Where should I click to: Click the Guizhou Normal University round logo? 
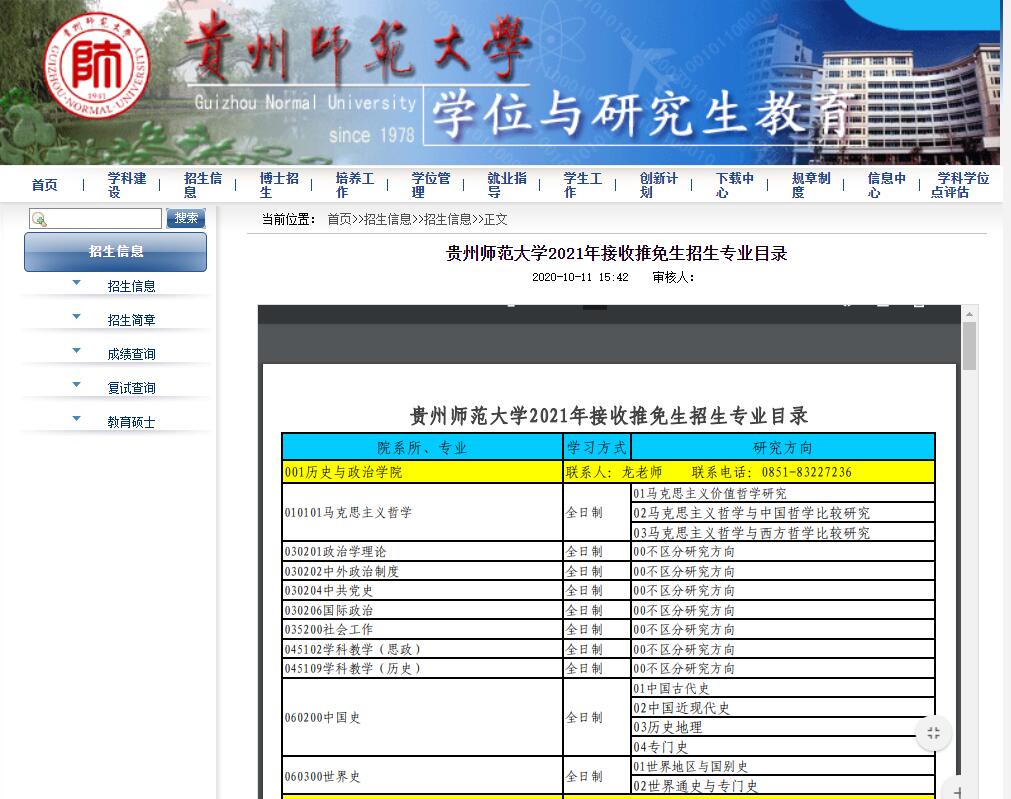point(97,65)
